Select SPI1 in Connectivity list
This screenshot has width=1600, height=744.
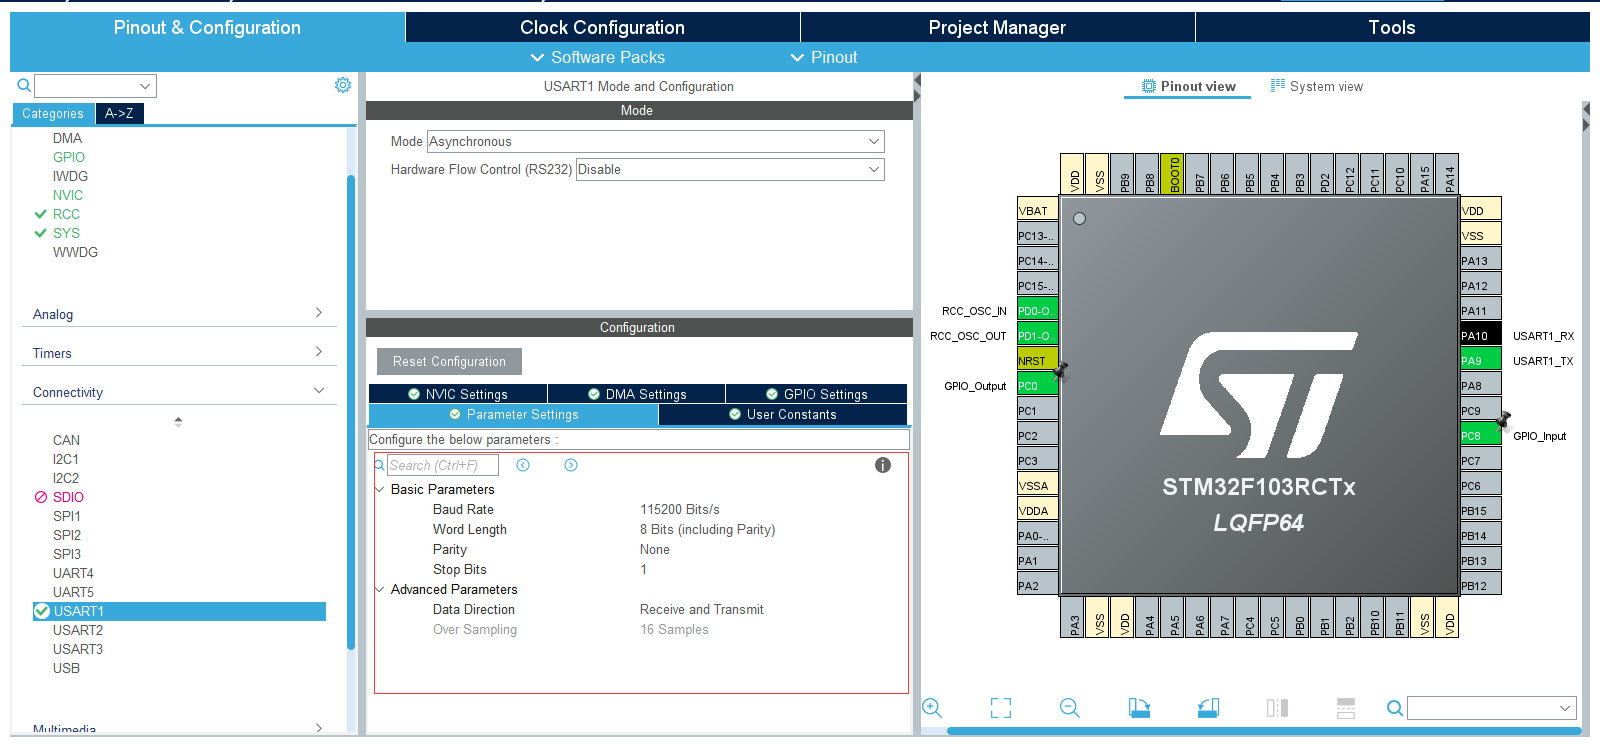pos(67,516)
